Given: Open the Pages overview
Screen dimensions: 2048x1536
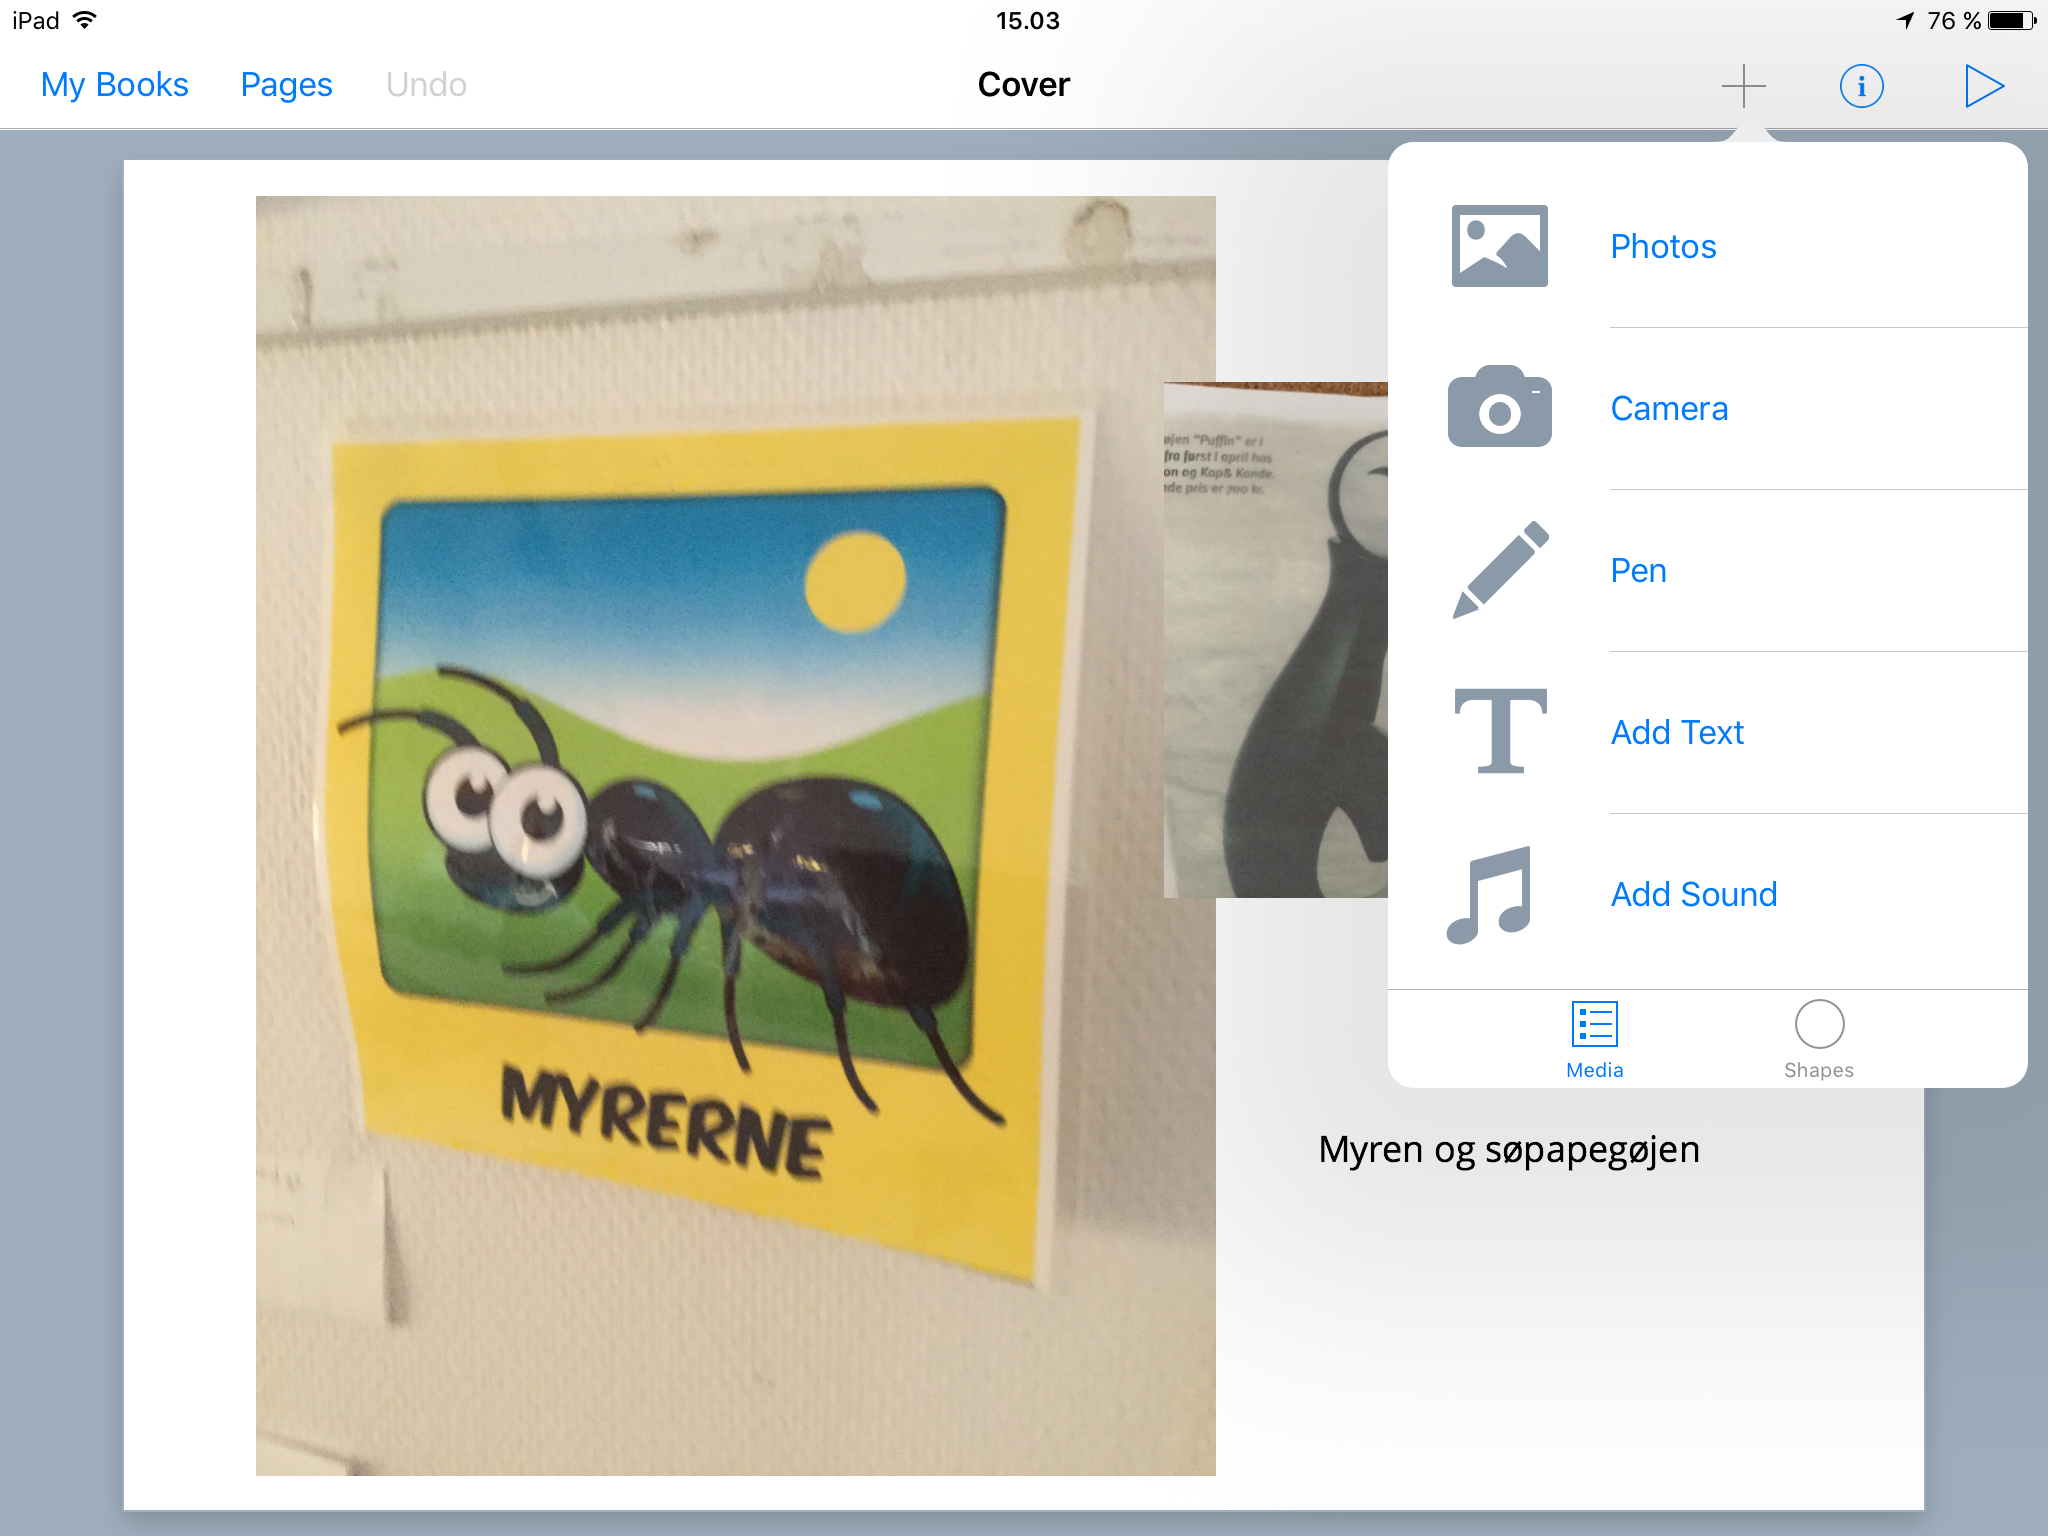Looking at the screenshot, I should (286, 85).
